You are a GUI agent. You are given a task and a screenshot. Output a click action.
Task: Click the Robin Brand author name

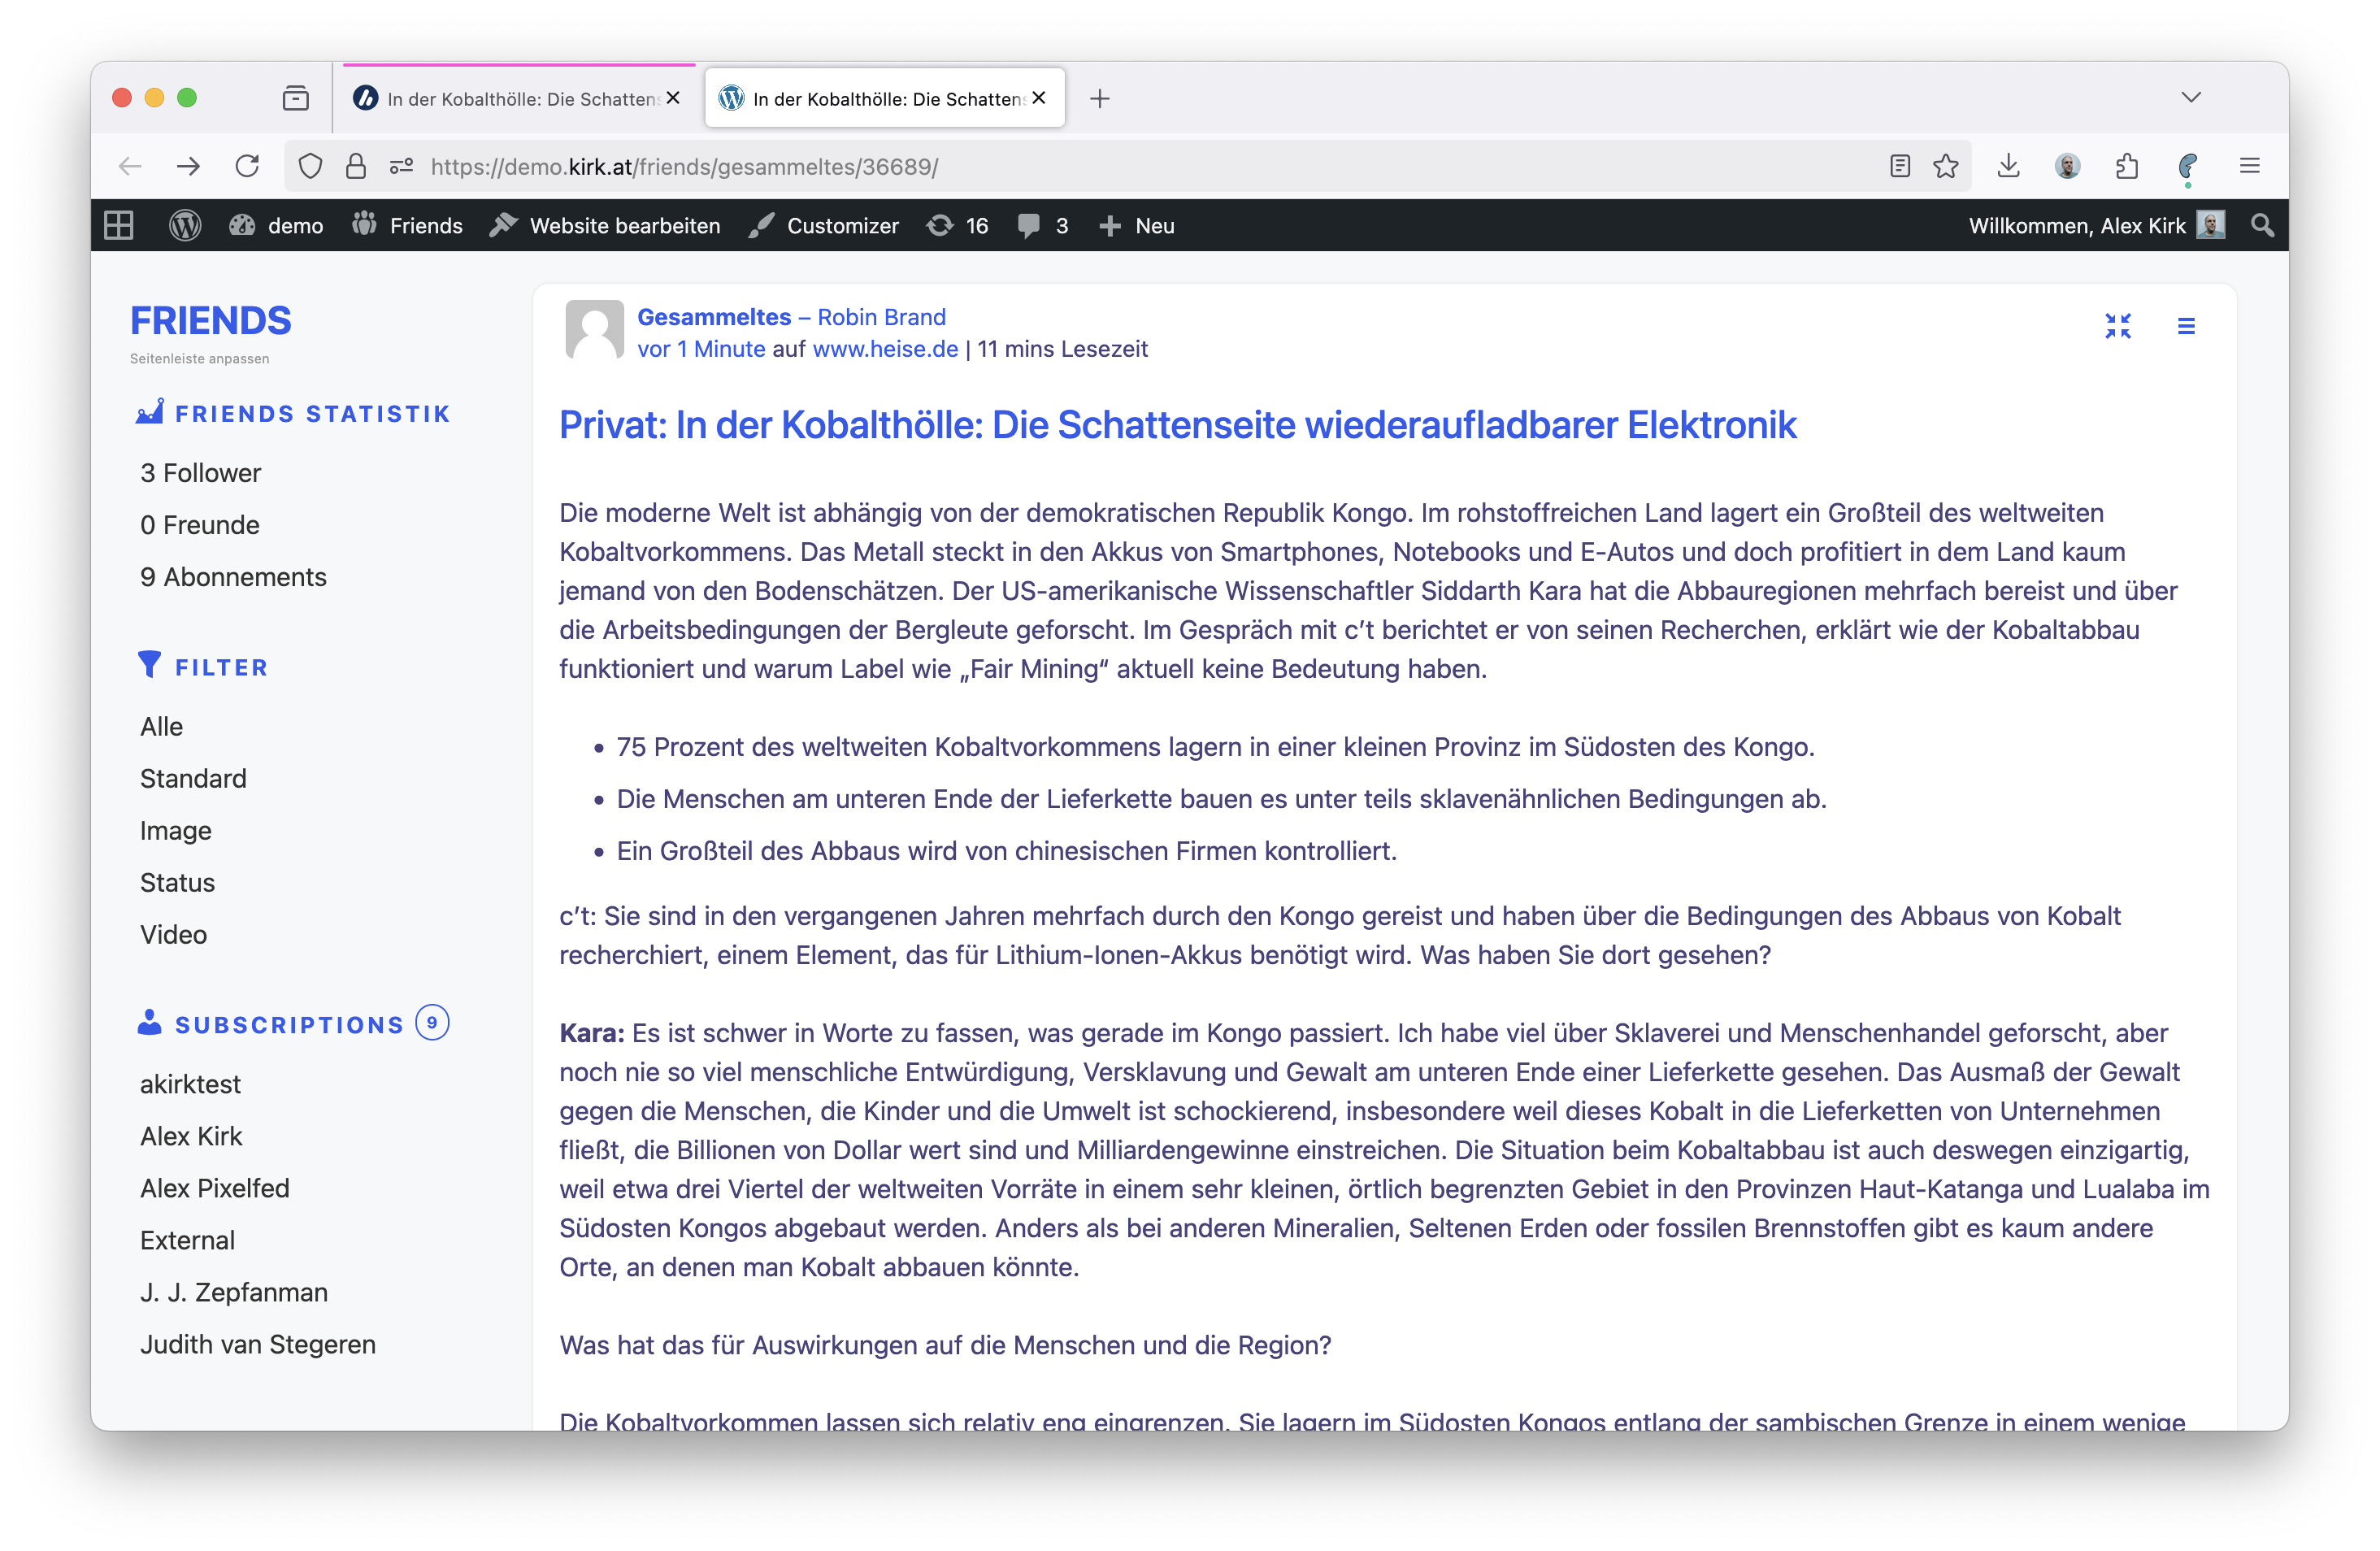[881, 317]
